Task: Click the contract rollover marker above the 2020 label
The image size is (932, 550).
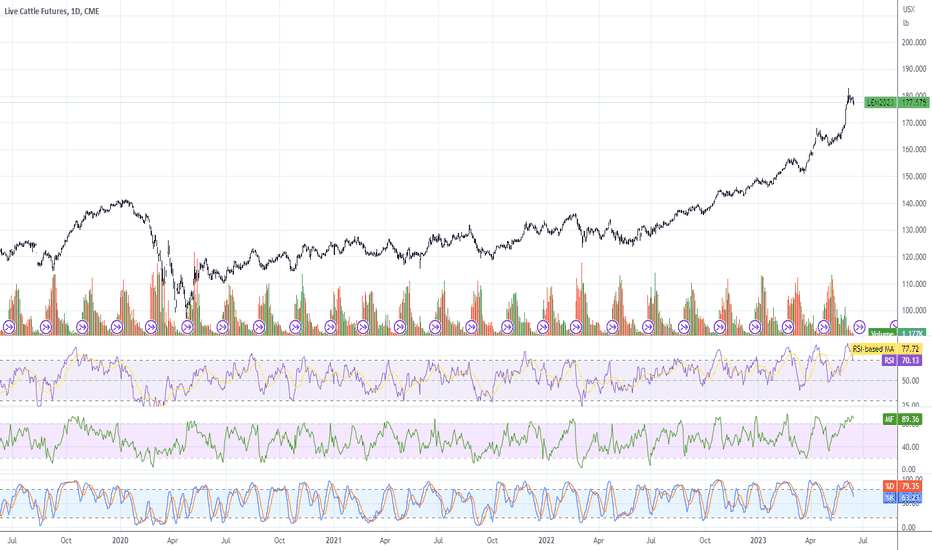Action: [116, 326]
